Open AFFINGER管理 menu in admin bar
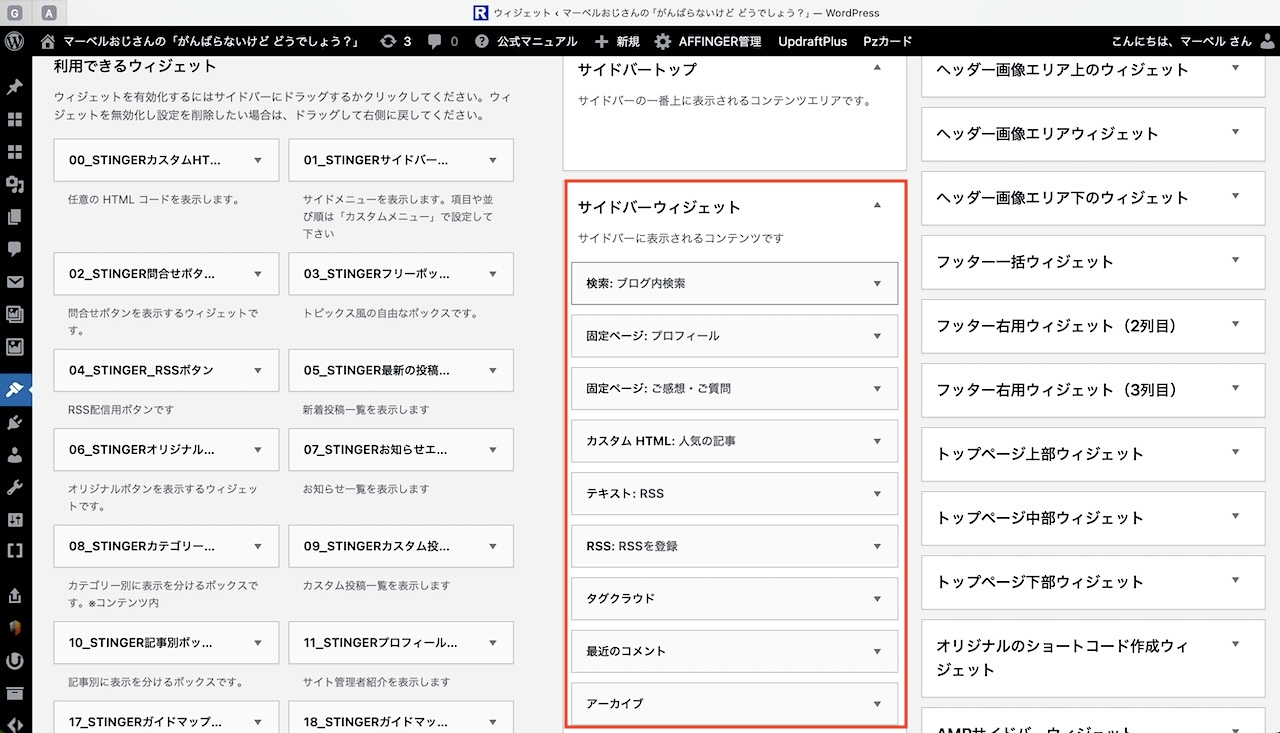 (x=708, y=41)
